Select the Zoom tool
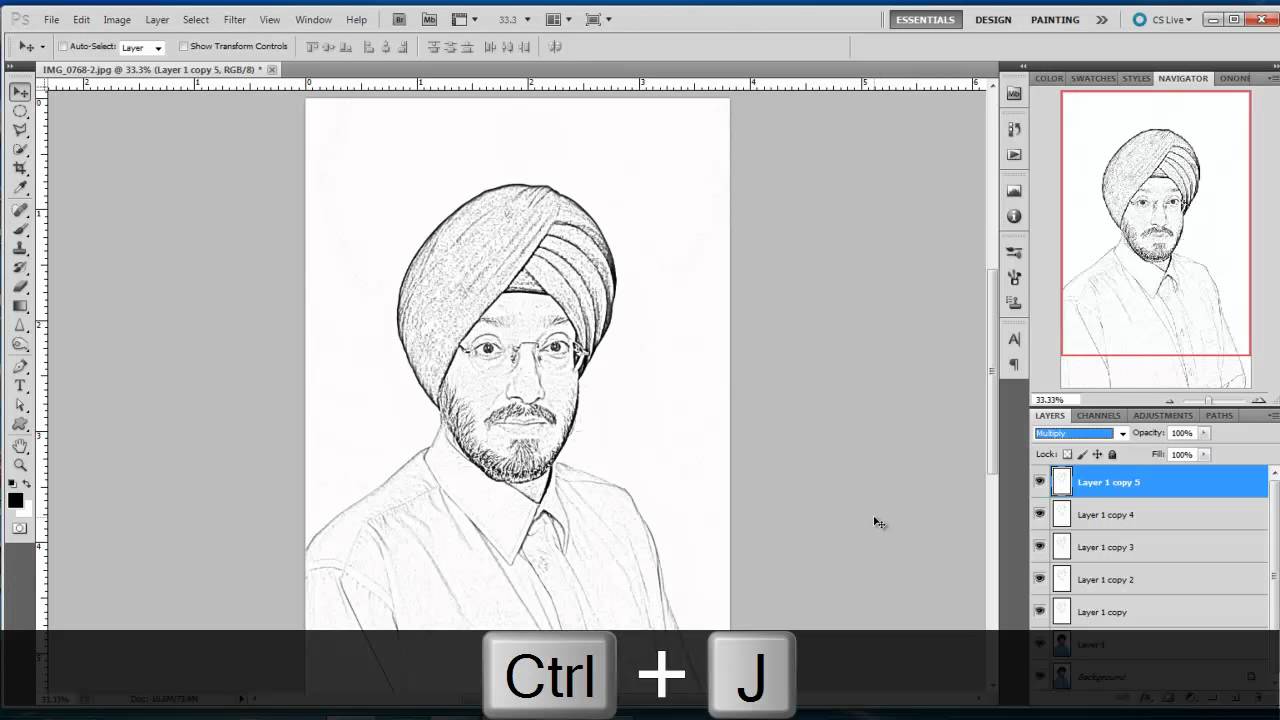This screenshot has height=720, width=1280. point(20,465)
